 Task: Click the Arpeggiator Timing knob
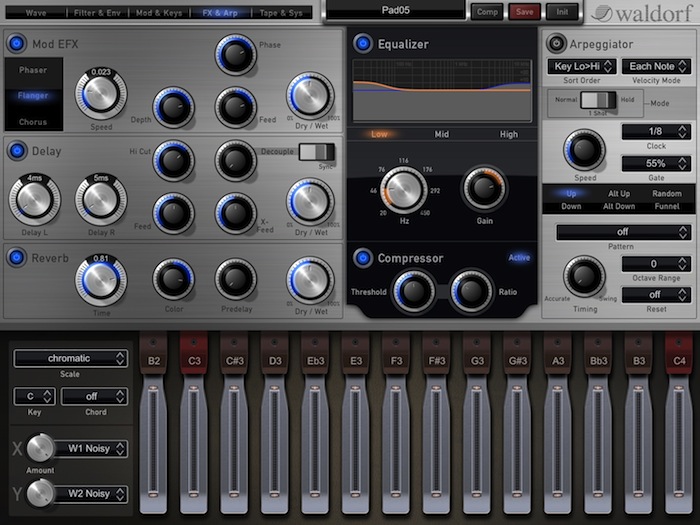click(584, 276)
